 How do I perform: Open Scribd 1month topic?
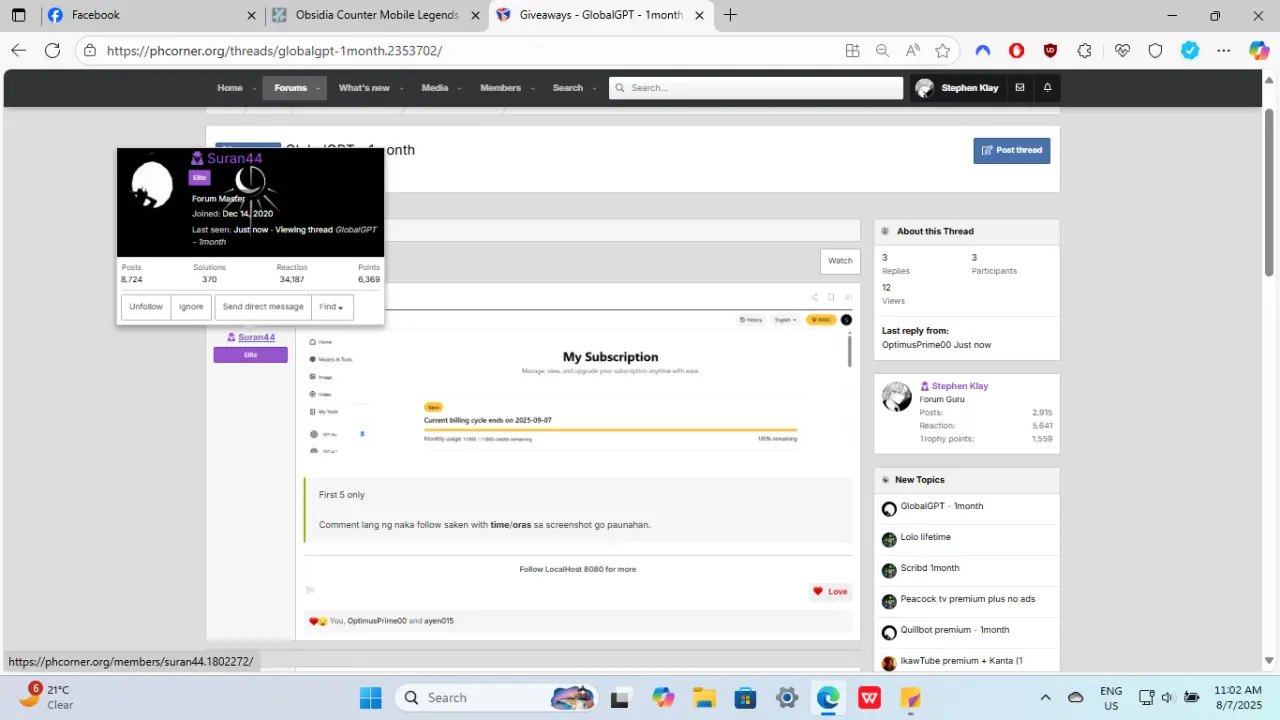click(930, 568)
